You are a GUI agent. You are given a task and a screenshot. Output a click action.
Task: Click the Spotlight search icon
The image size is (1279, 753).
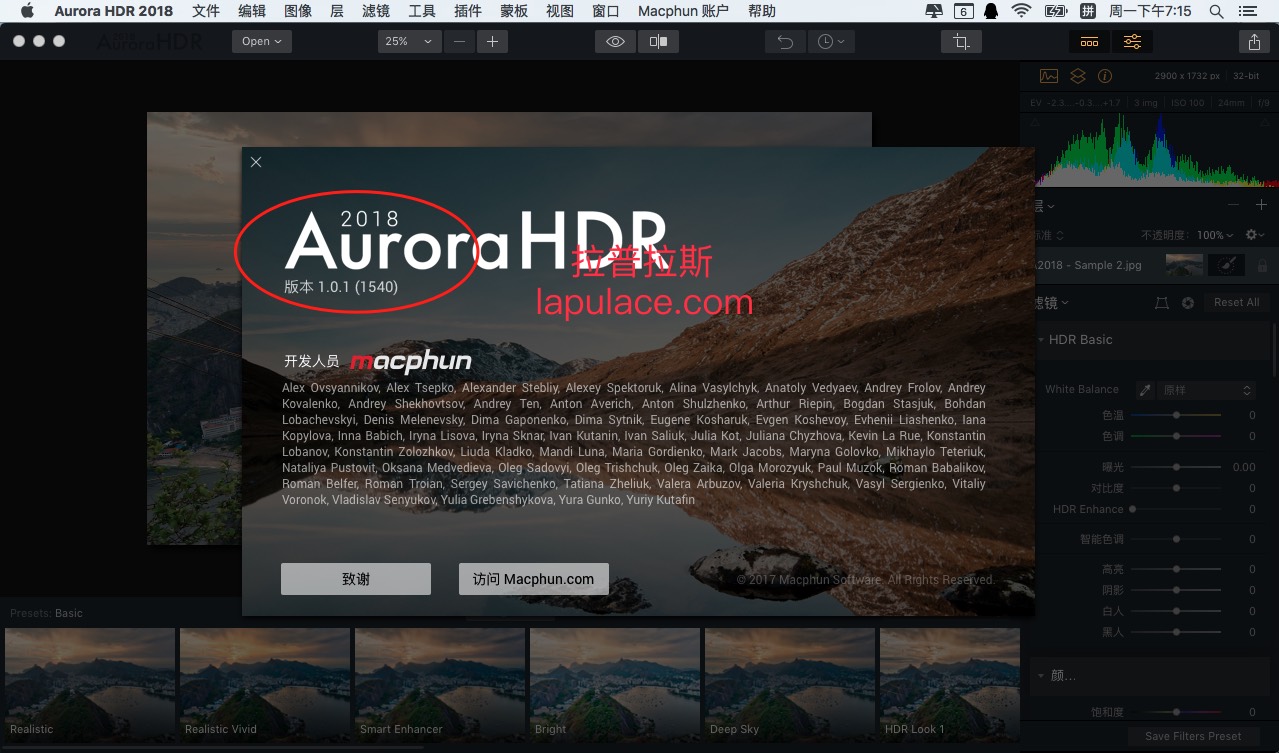click(1216, 11)
